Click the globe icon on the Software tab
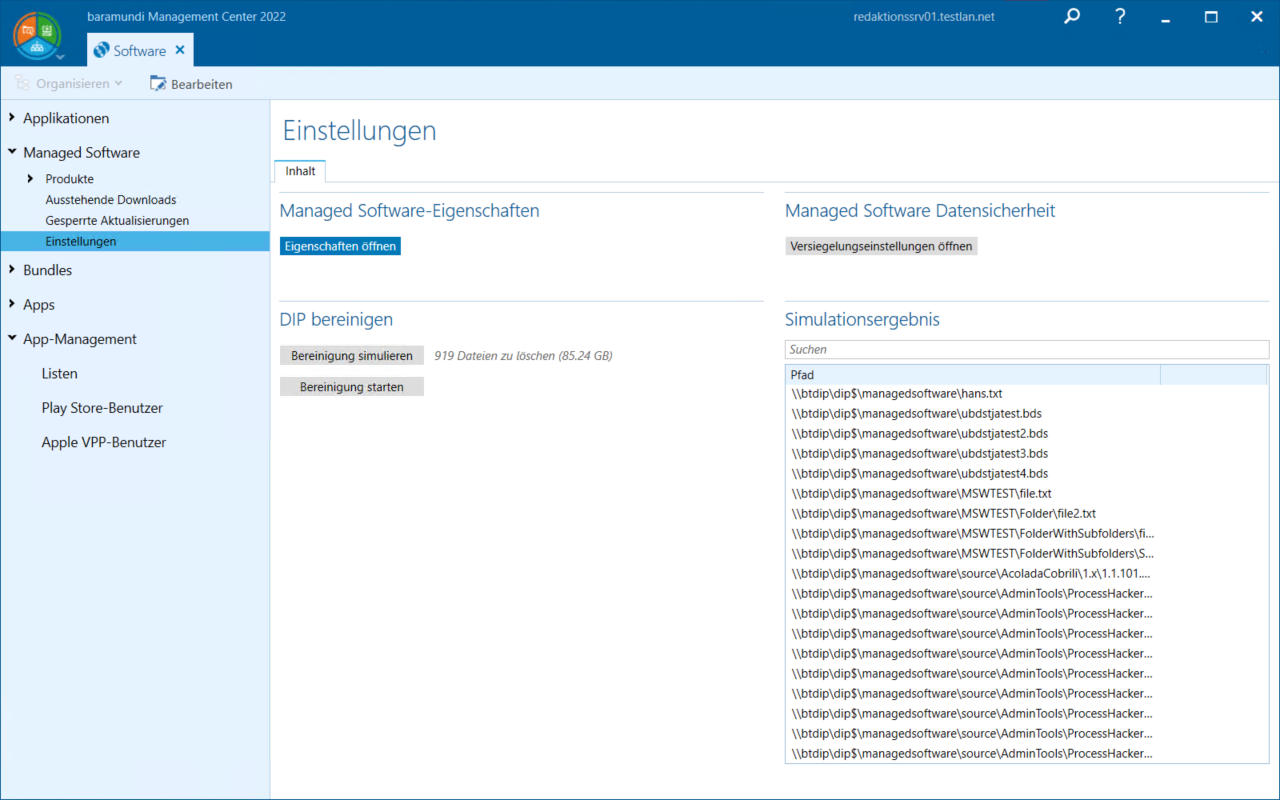This screenshot has width=1280, height=800. click(101, 51)
